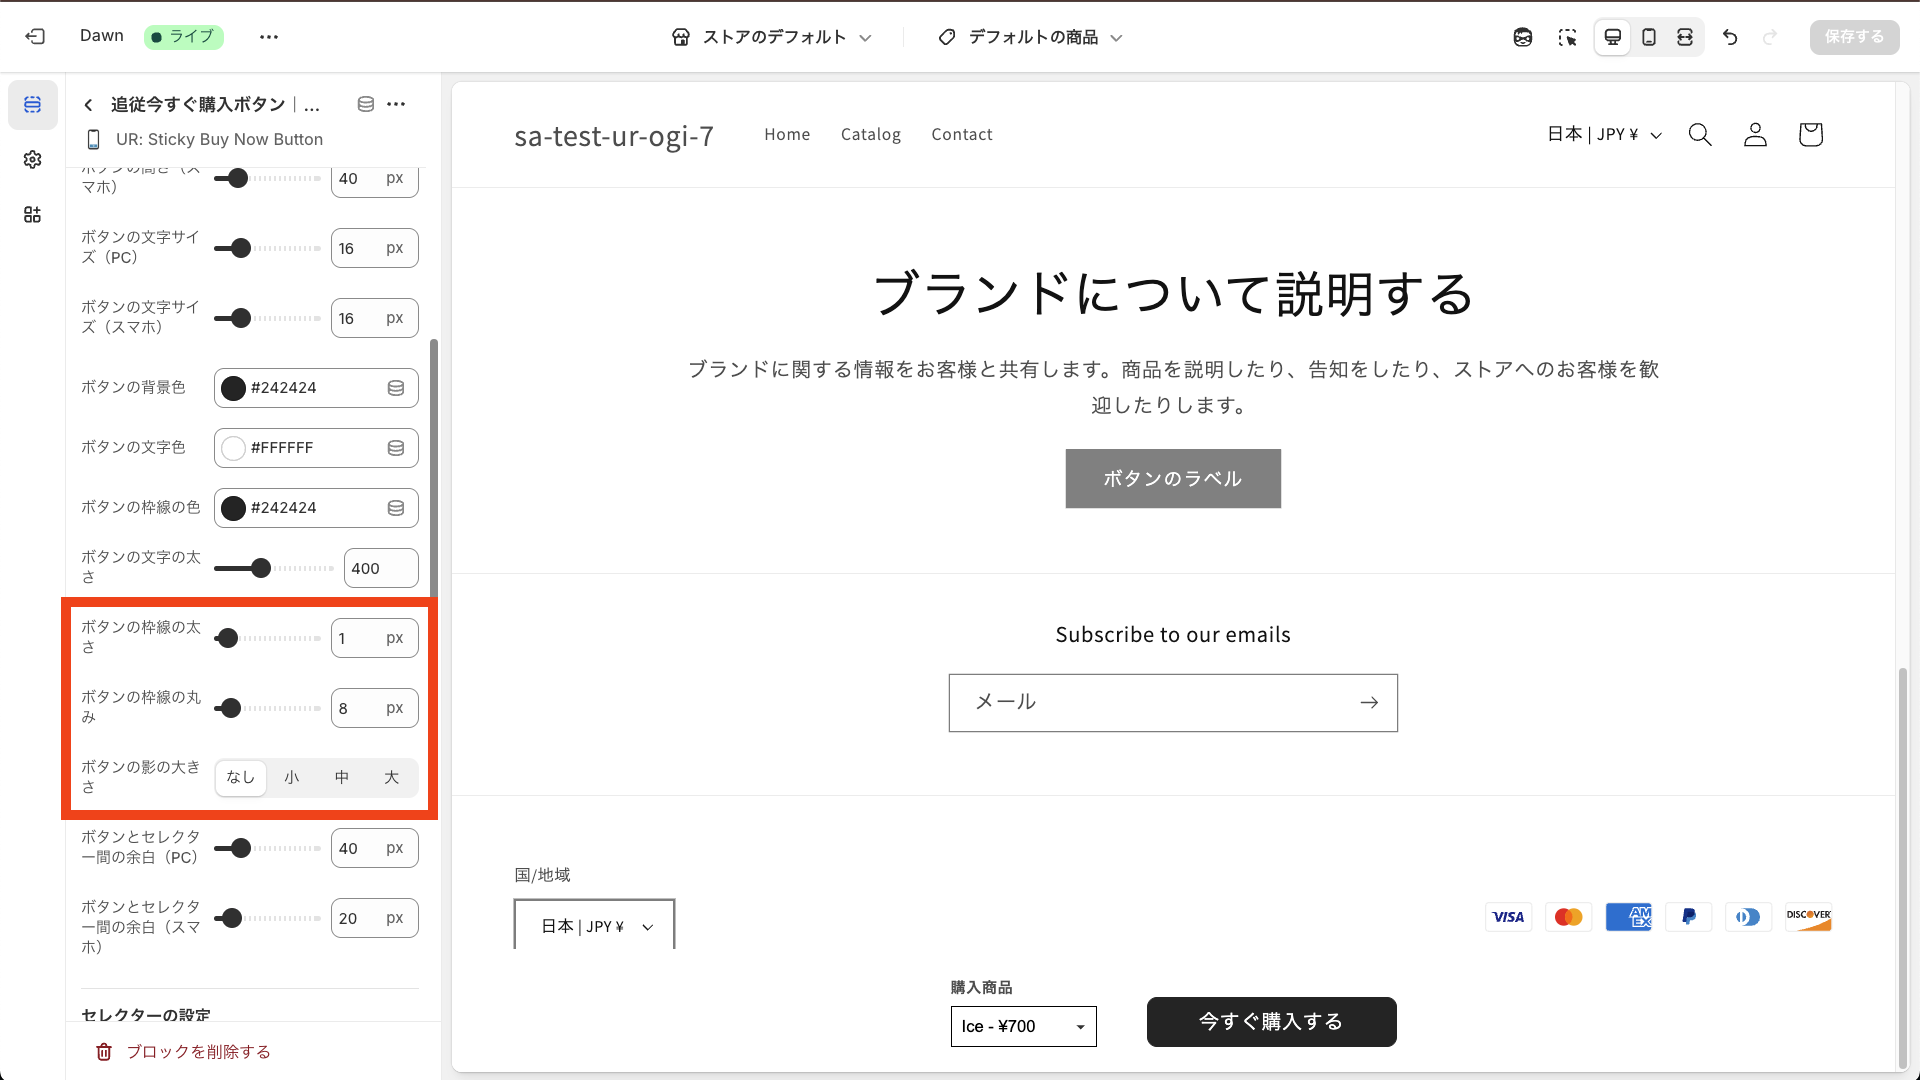Switch preview to mobile view
The width and height of the screenshot is (1920, 1080).
[1649, 37]
